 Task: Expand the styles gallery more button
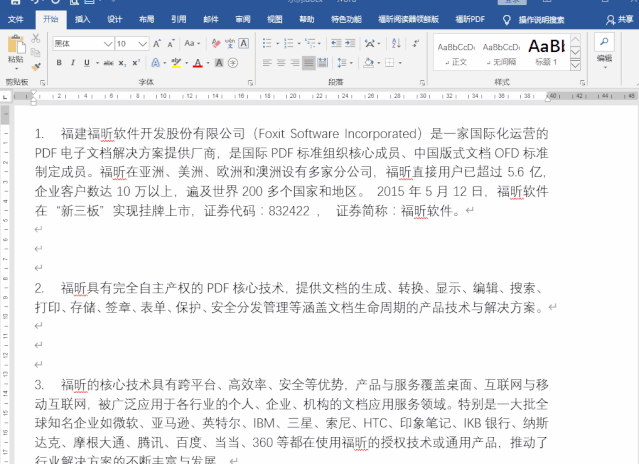click(575, 66)
